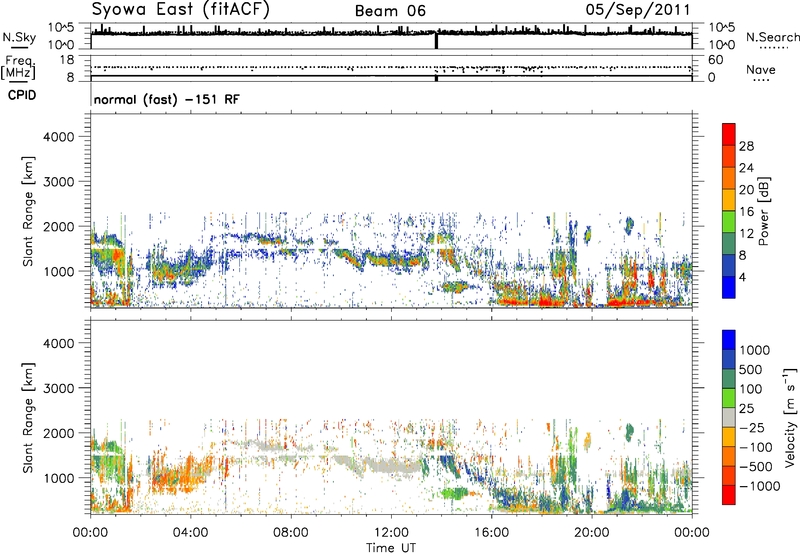The height and width of the screenshot is (554, 800).
Task: Click the 'Freq. [MHz]' axis label
Action: click(18, 67)
